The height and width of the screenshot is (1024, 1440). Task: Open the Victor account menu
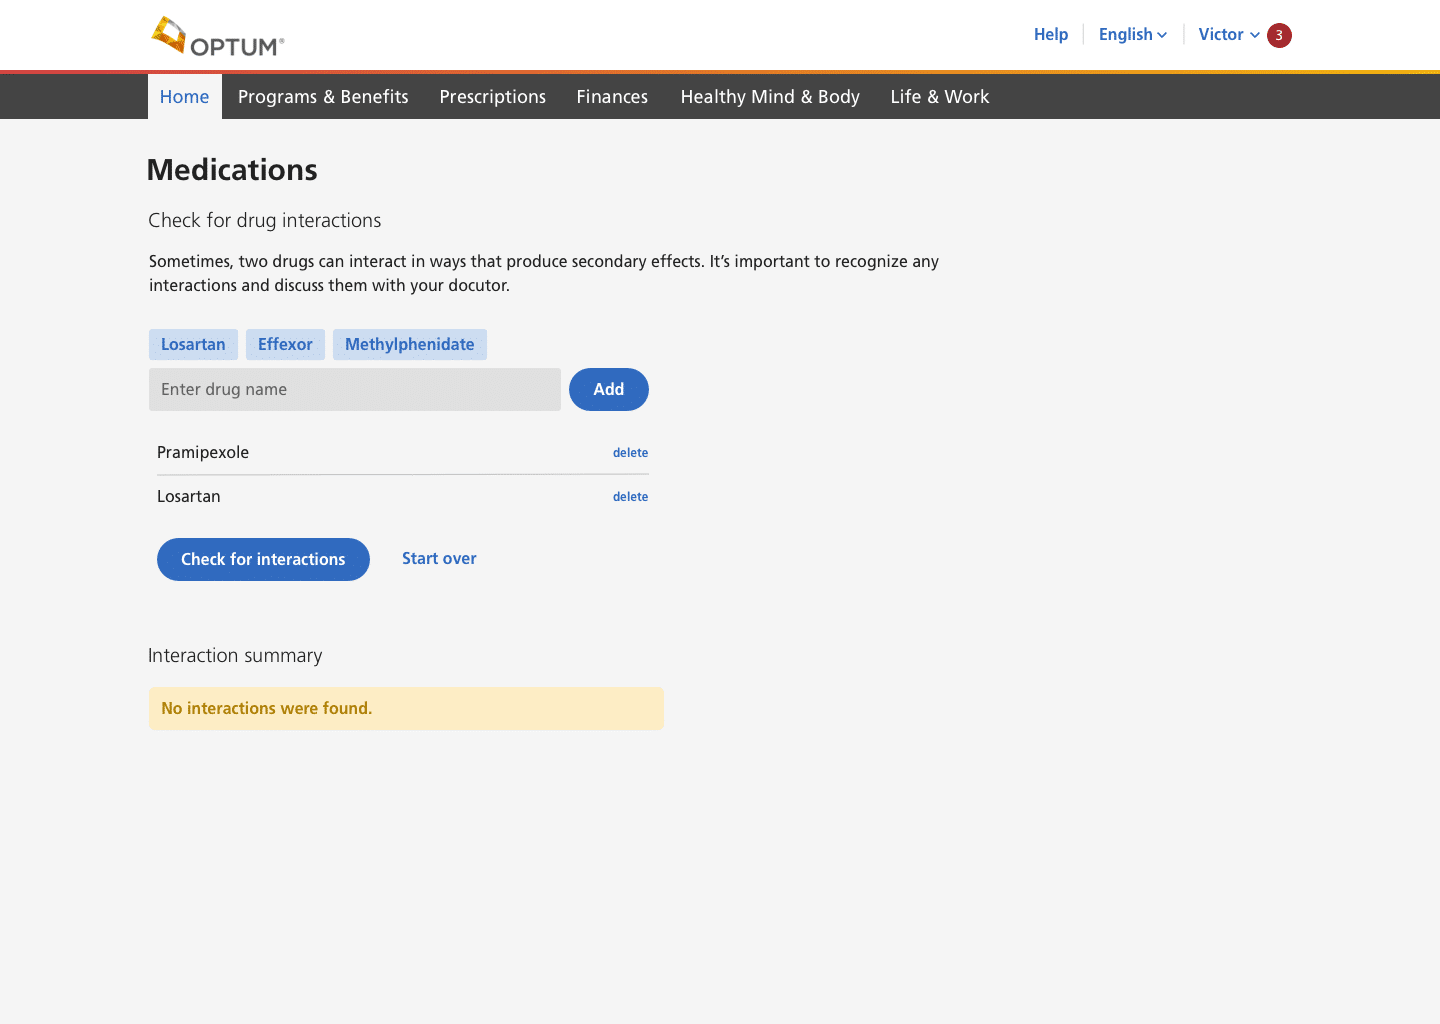click(x=1227, y=34)
